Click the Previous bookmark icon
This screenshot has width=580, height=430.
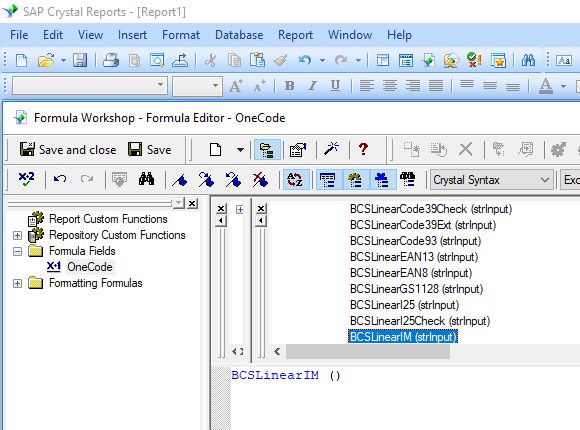(233, 179)
